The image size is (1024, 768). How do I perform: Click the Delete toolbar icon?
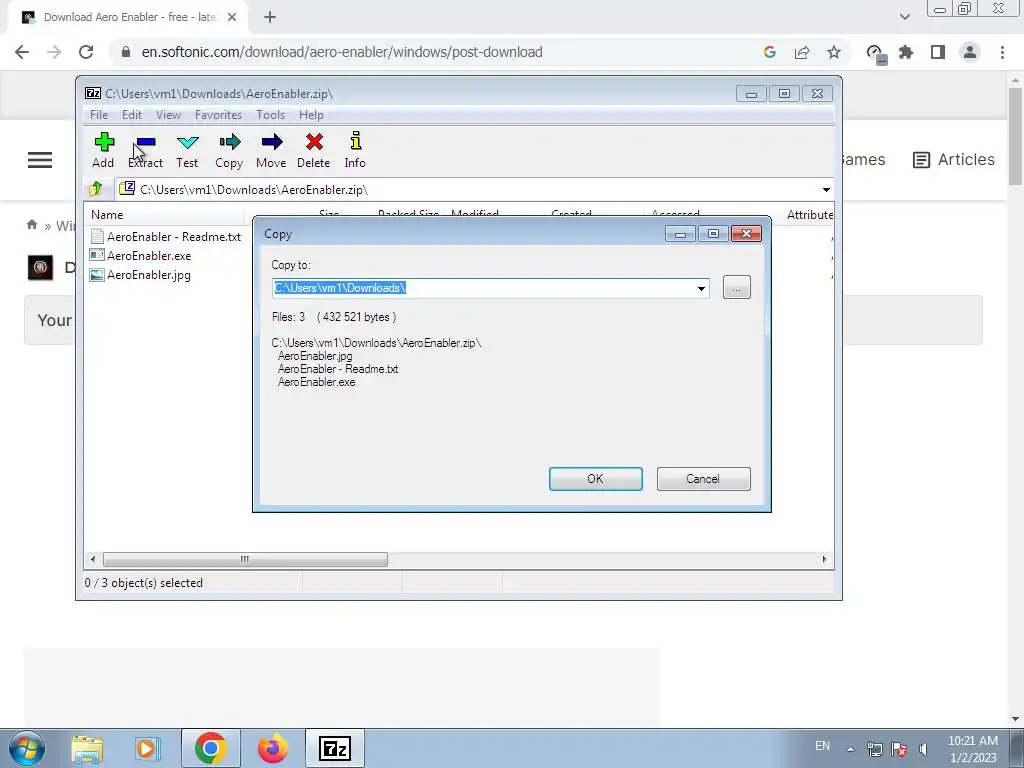pos(313,150)
